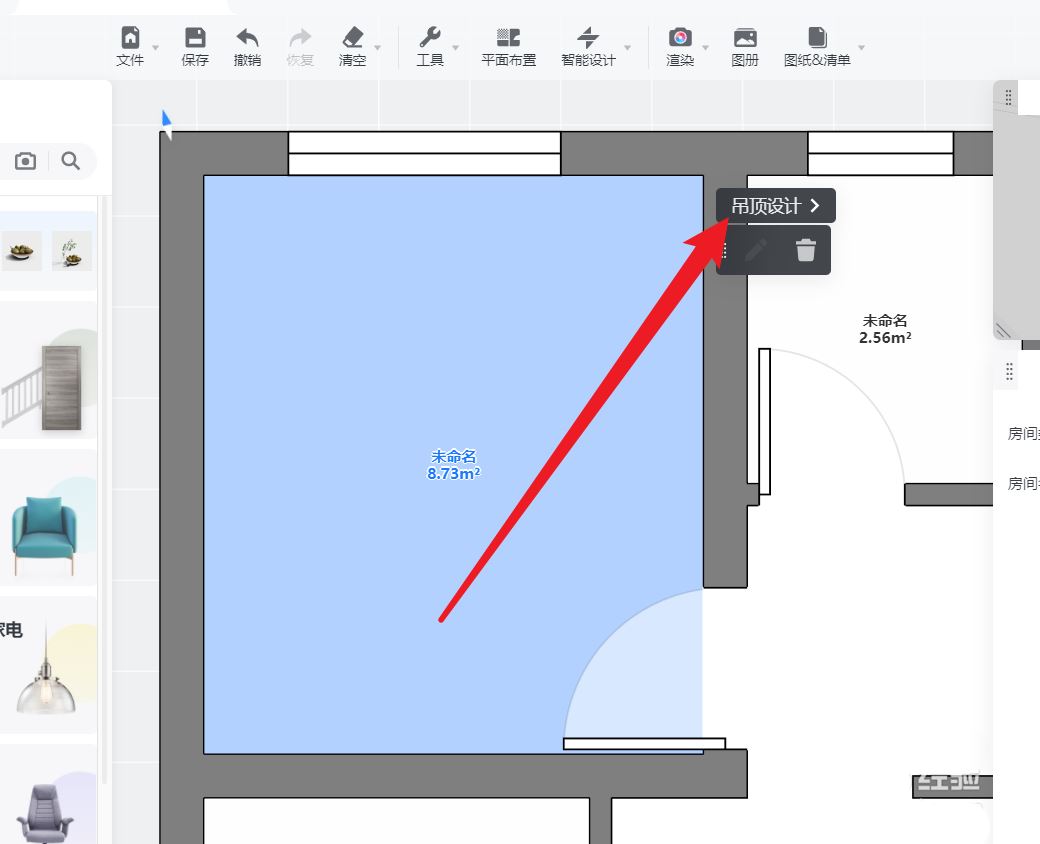Click the magnifier search icon
Viewport: 1040px width, 844px height.
[x=70, y=161]
